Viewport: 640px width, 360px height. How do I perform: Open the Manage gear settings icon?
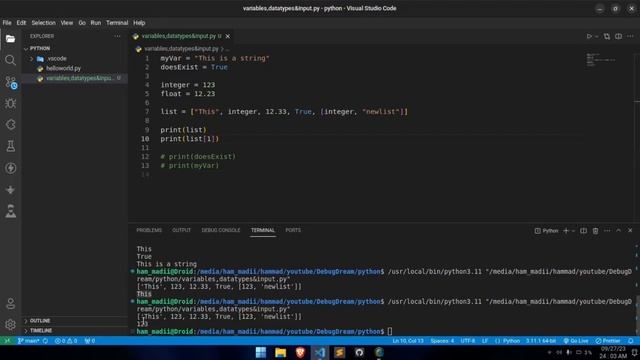click(x=11, y=324)
